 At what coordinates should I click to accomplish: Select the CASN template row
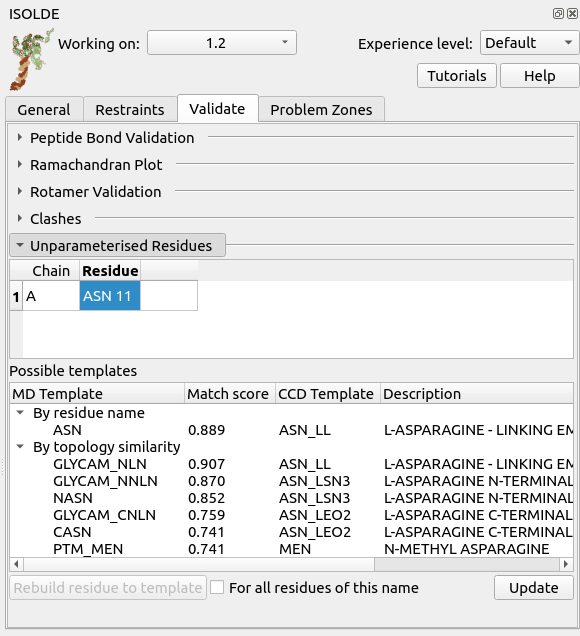click(291, 532)
